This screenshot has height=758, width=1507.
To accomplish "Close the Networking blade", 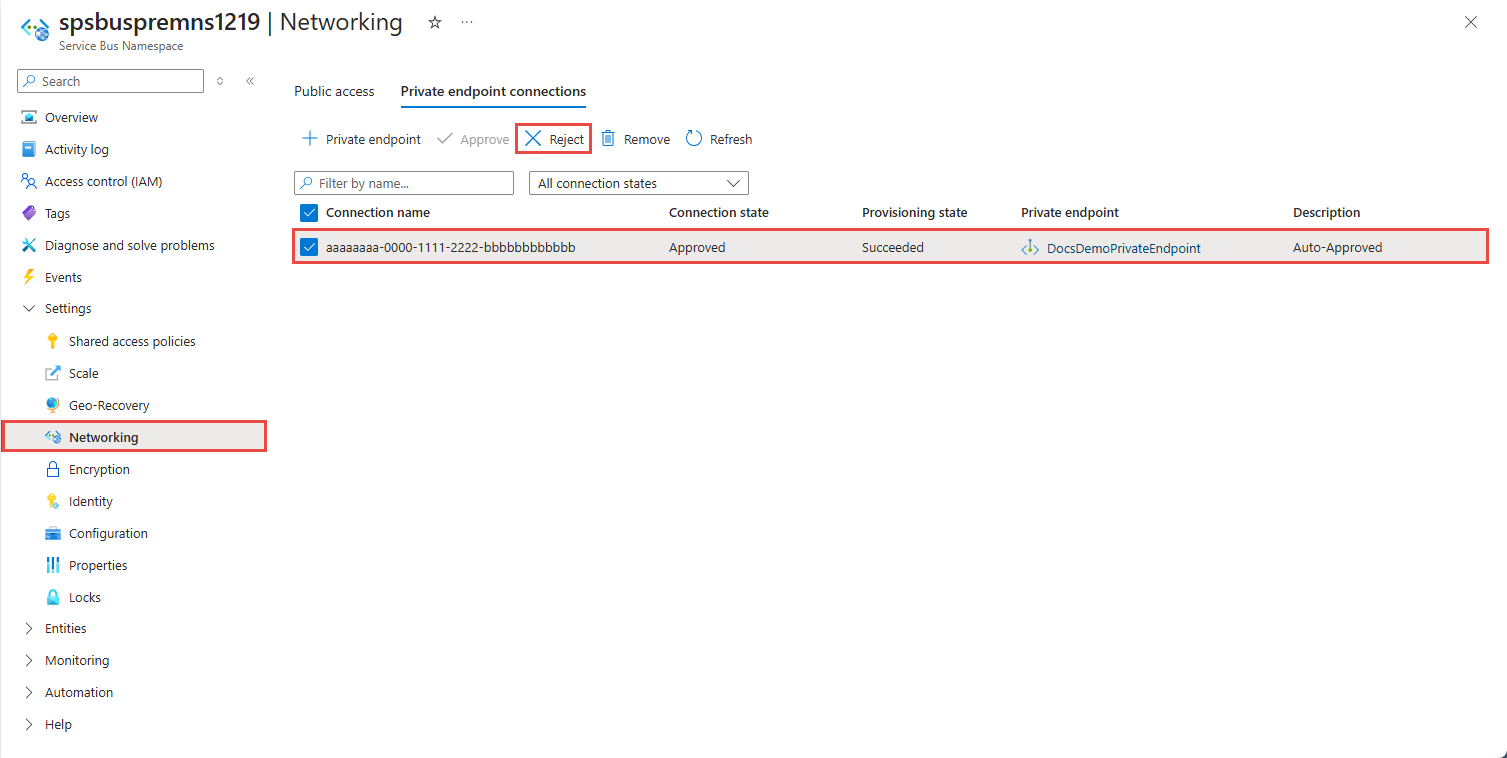I will pos(1470,22).
